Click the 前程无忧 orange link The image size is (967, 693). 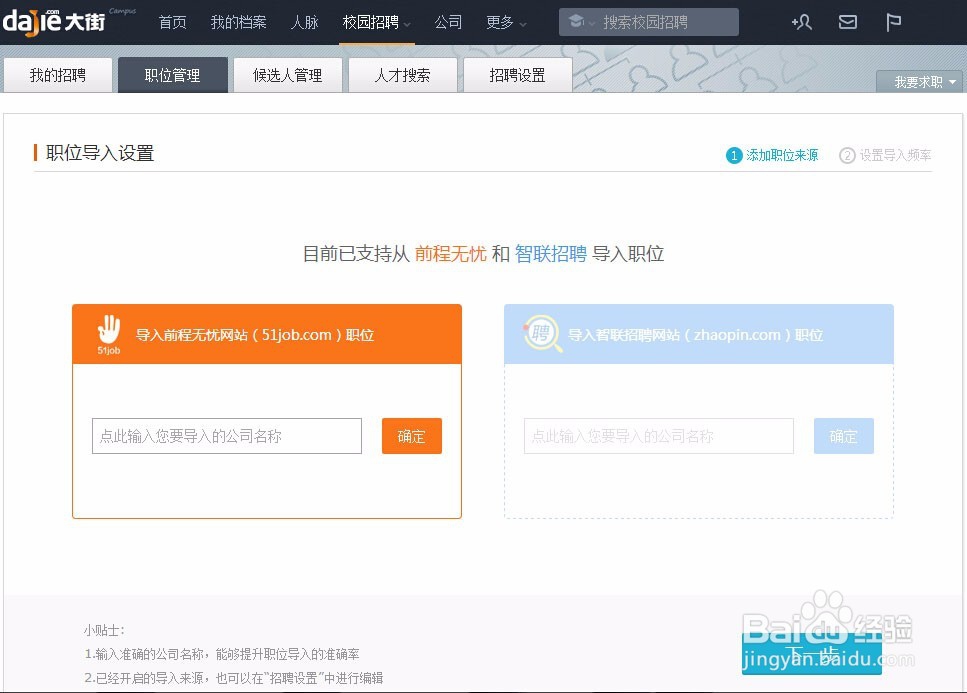click(450, 253)
